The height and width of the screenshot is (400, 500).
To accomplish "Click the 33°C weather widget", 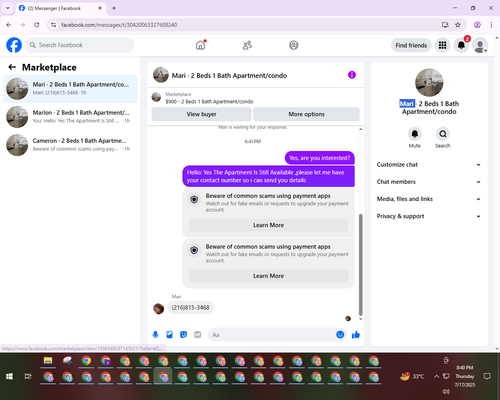I will (413, 376).
